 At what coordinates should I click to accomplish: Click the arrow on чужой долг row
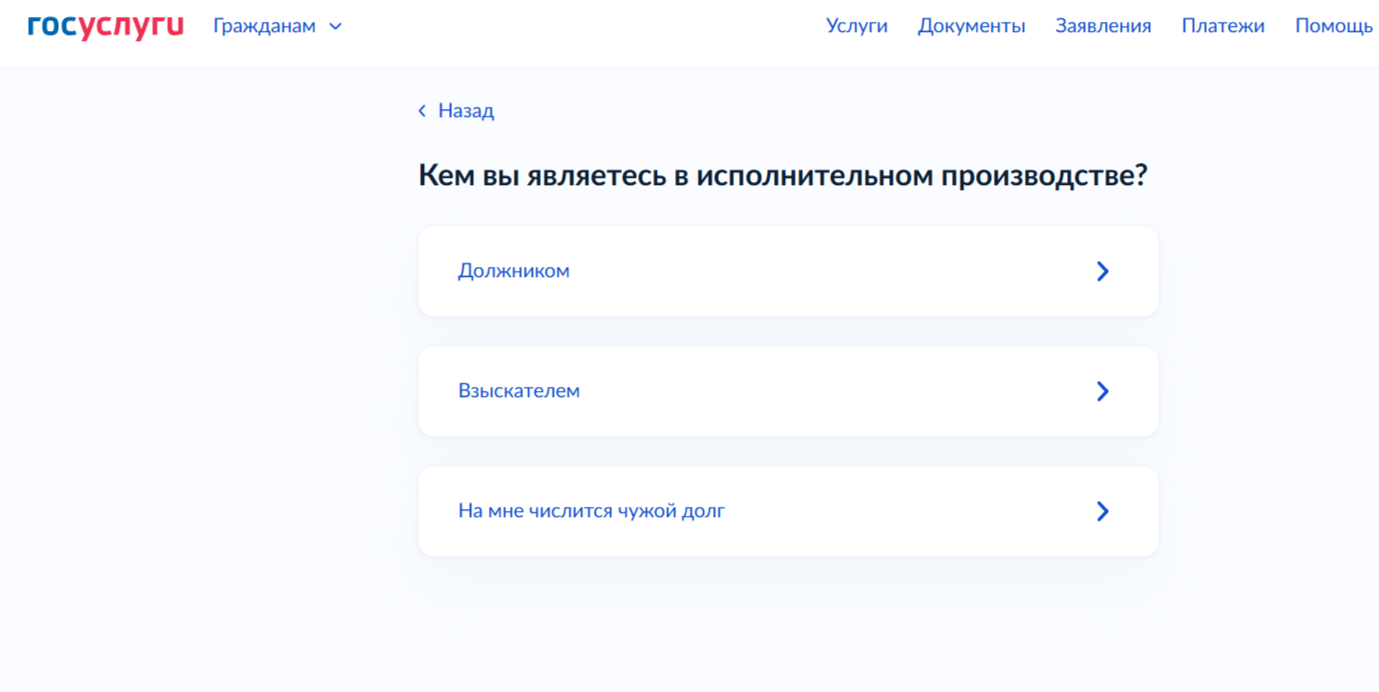coord(1102,511)
